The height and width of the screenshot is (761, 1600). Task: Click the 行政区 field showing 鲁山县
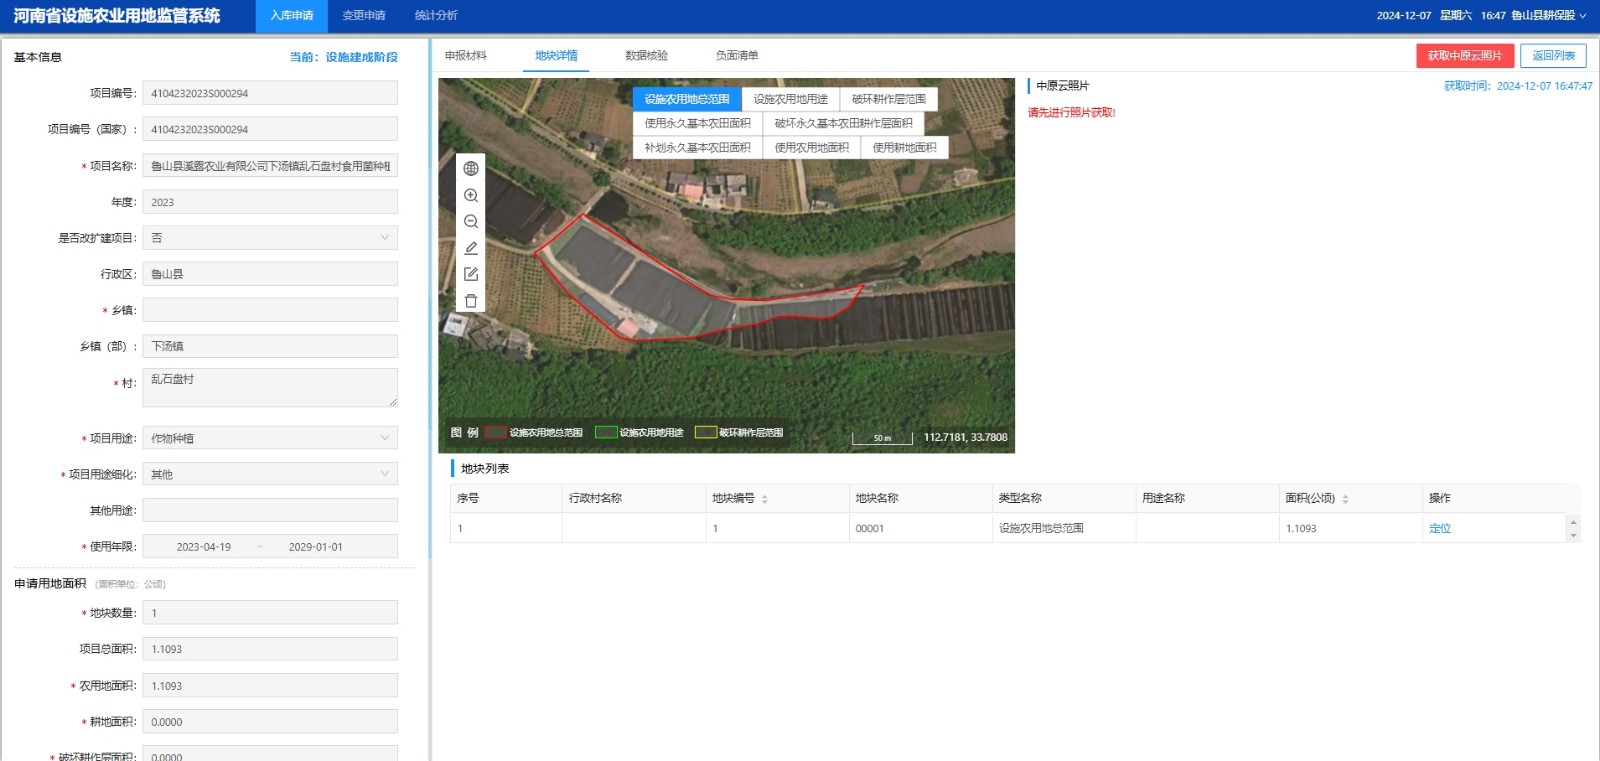pyautogui.click(x=270, y=274)
